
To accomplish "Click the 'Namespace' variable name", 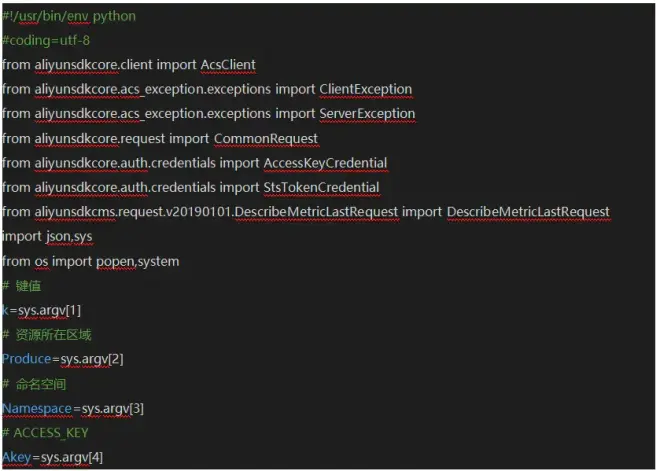I will pos(37,408).
